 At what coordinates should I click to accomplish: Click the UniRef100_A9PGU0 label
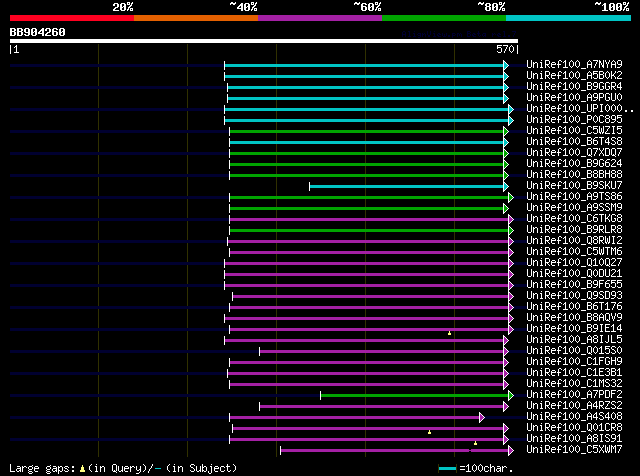pos(574,98)
